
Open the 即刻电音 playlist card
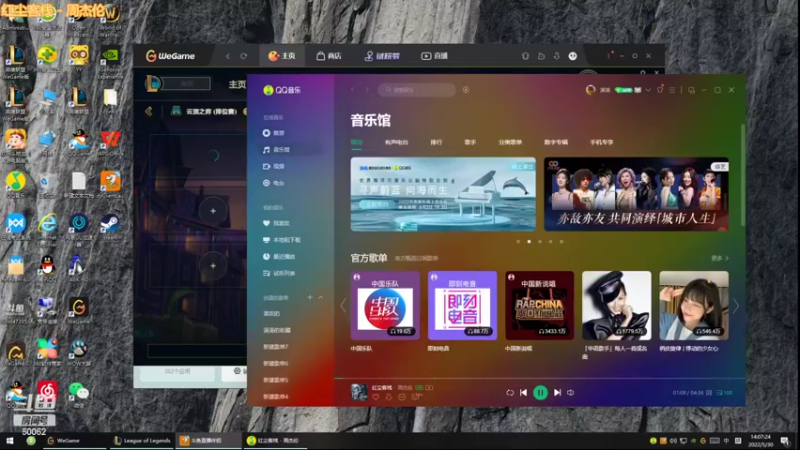point(462,305)
